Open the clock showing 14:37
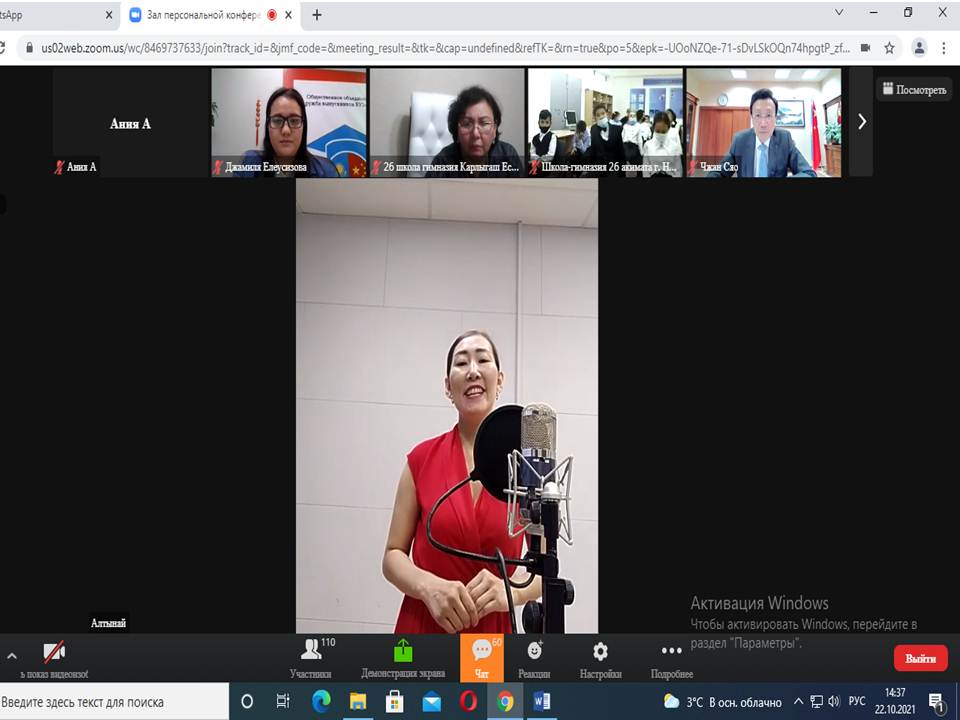The height and width of the screenshot is (720, 960). (895, 702)
